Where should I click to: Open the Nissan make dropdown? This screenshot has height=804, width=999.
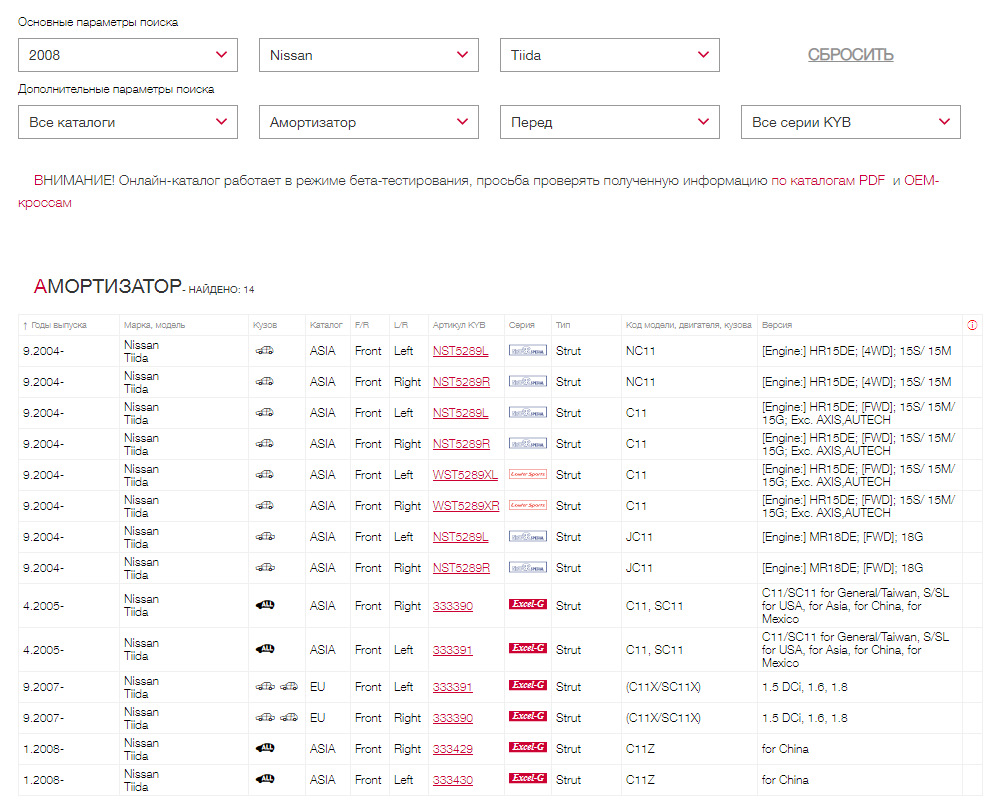369,55
